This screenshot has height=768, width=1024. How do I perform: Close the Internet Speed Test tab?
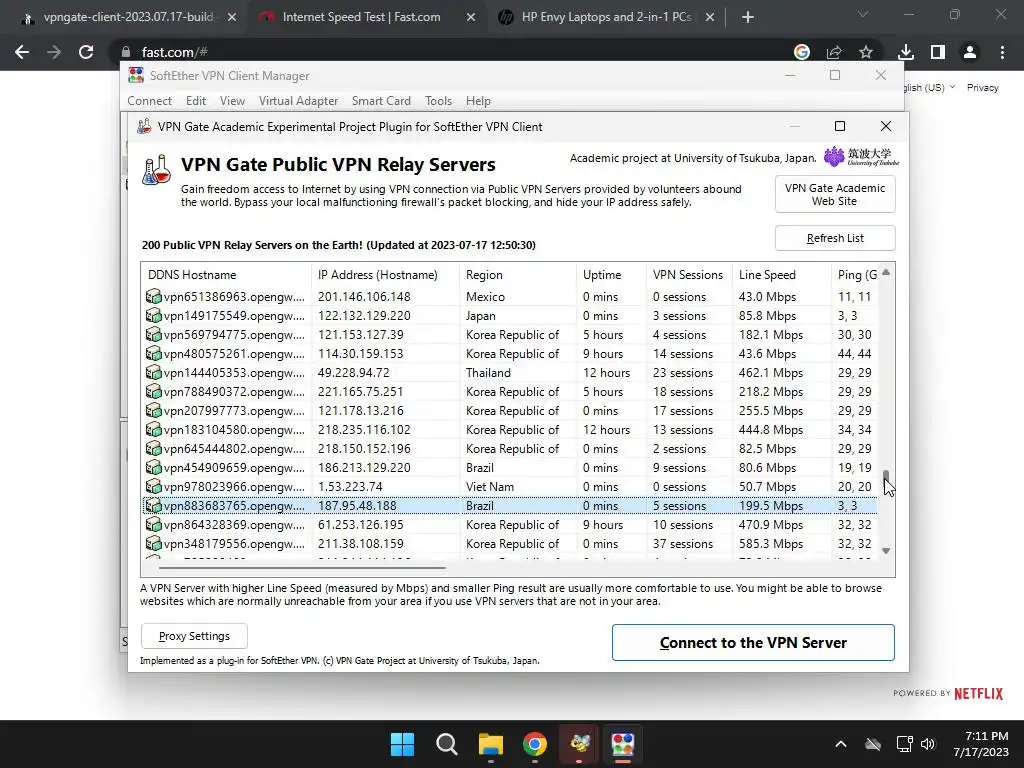click(x=471, y=17)
